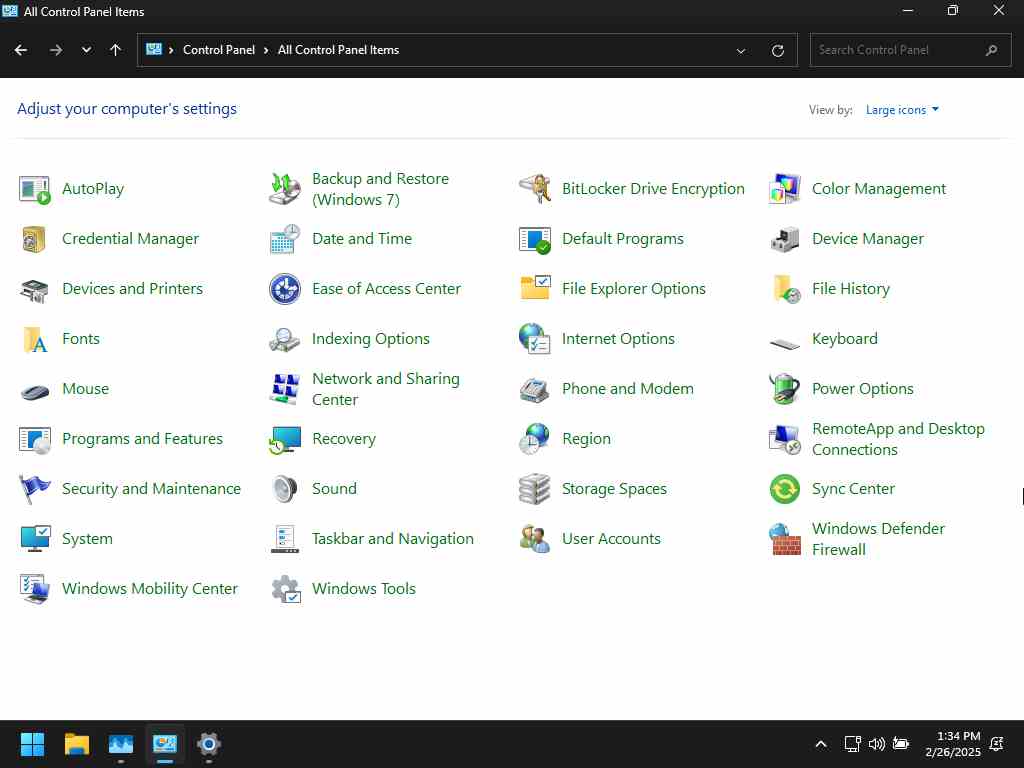Image resolution: width=1024 pixels, height=768 pixels.
Task: Open File Explorer from the taskbar
Action: point(77,744)
